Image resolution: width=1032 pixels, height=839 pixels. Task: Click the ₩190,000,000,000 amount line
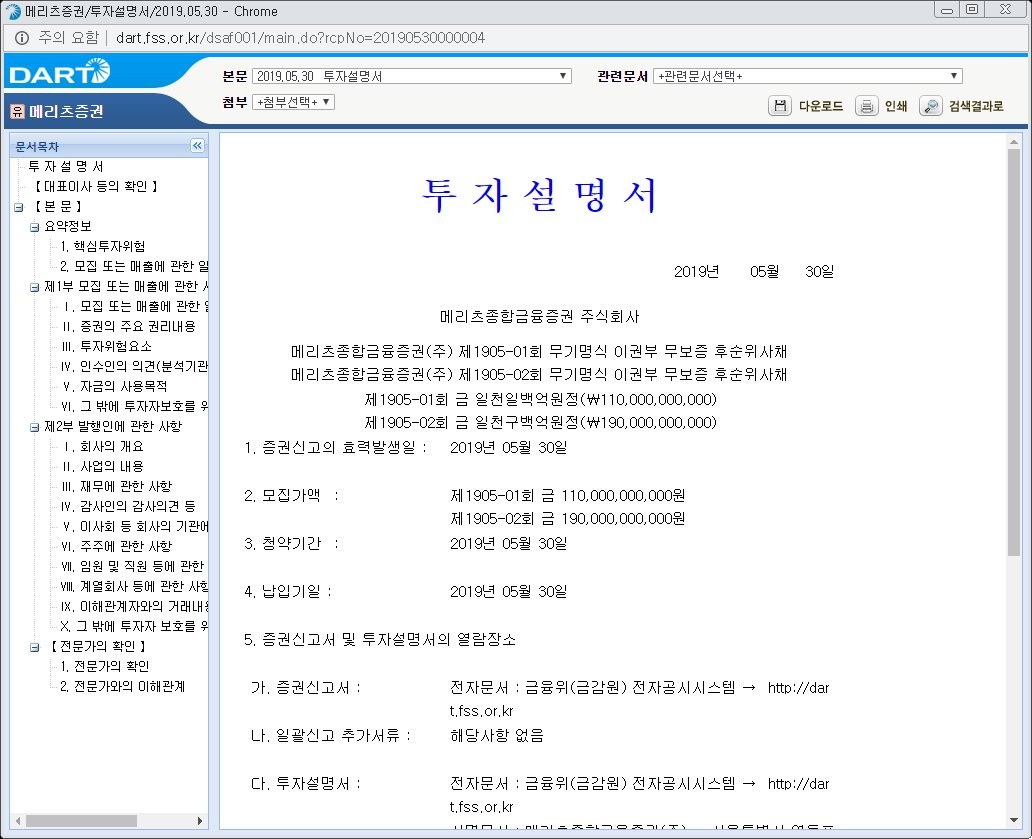click(x=540, y=422)
